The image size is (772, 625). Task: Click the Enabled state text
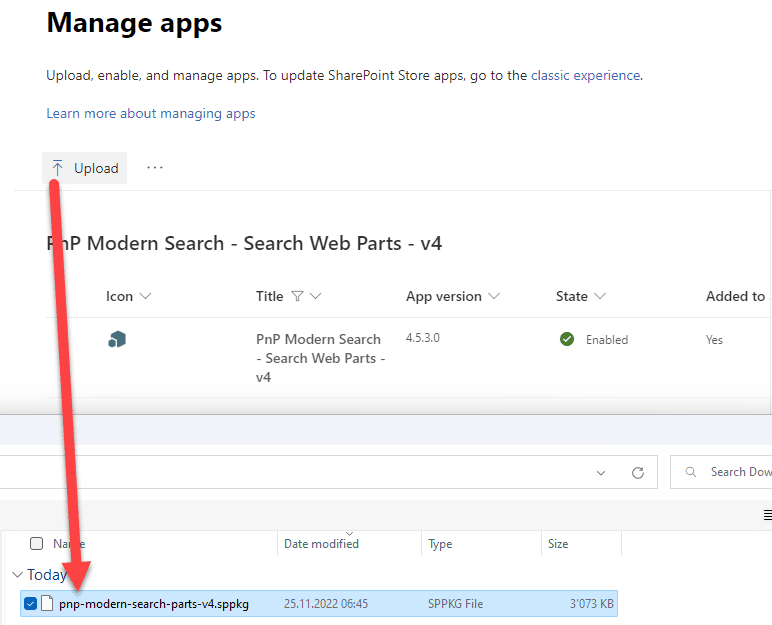pos(607,340)
